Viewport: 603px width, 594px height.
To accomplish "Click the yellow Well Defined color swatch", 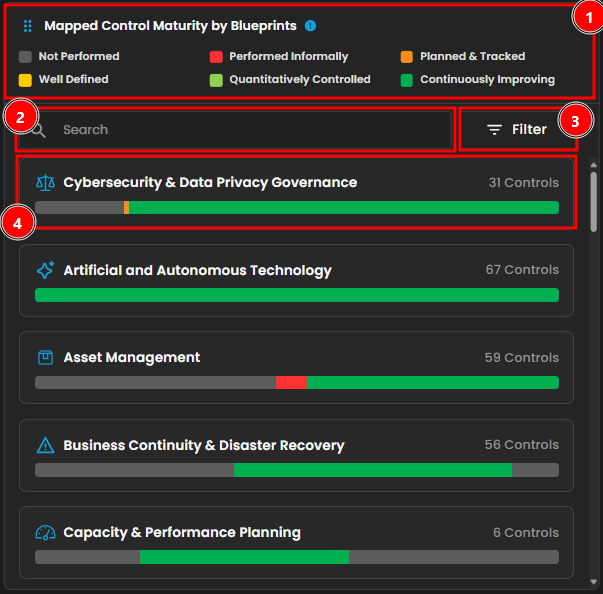I will pos(26,79).
